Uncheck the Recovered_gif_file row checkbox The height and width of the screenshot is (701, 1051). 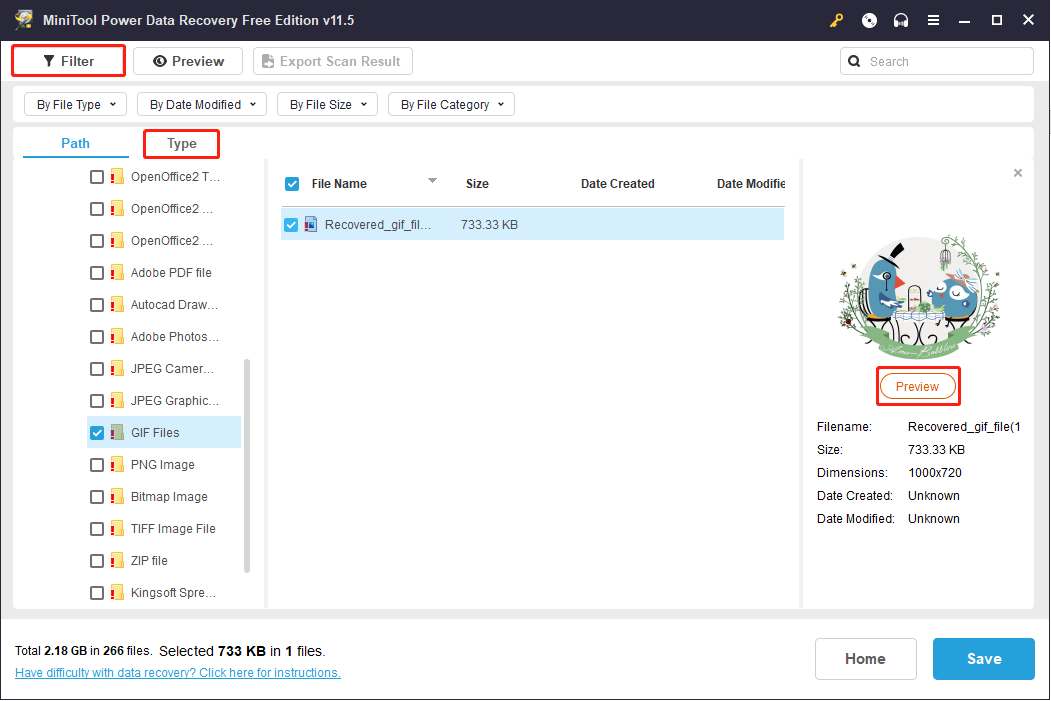[290, 225]
